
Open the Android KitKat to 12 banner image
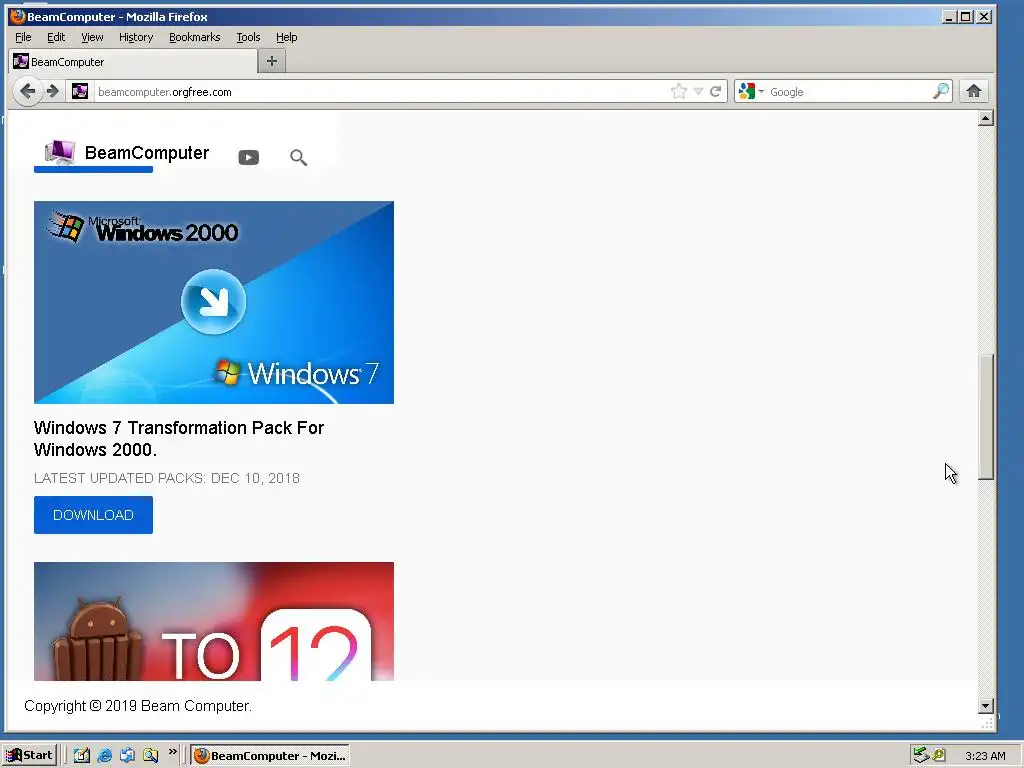pyautogui.click(x=214, y=621)
